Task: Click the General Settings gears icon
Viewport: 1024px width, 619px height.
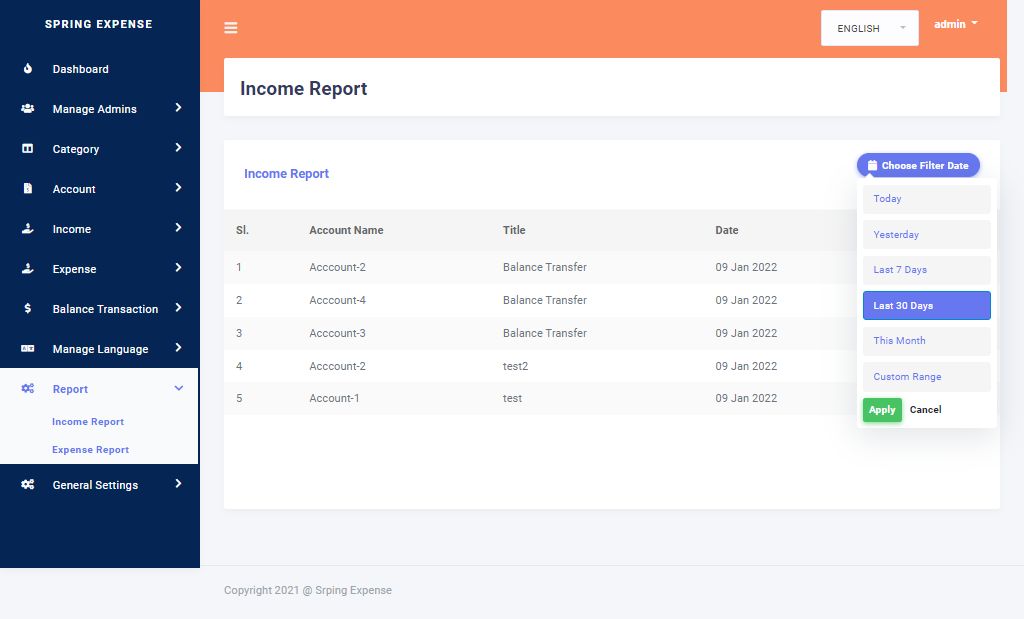Action: [x=28, y=485]
